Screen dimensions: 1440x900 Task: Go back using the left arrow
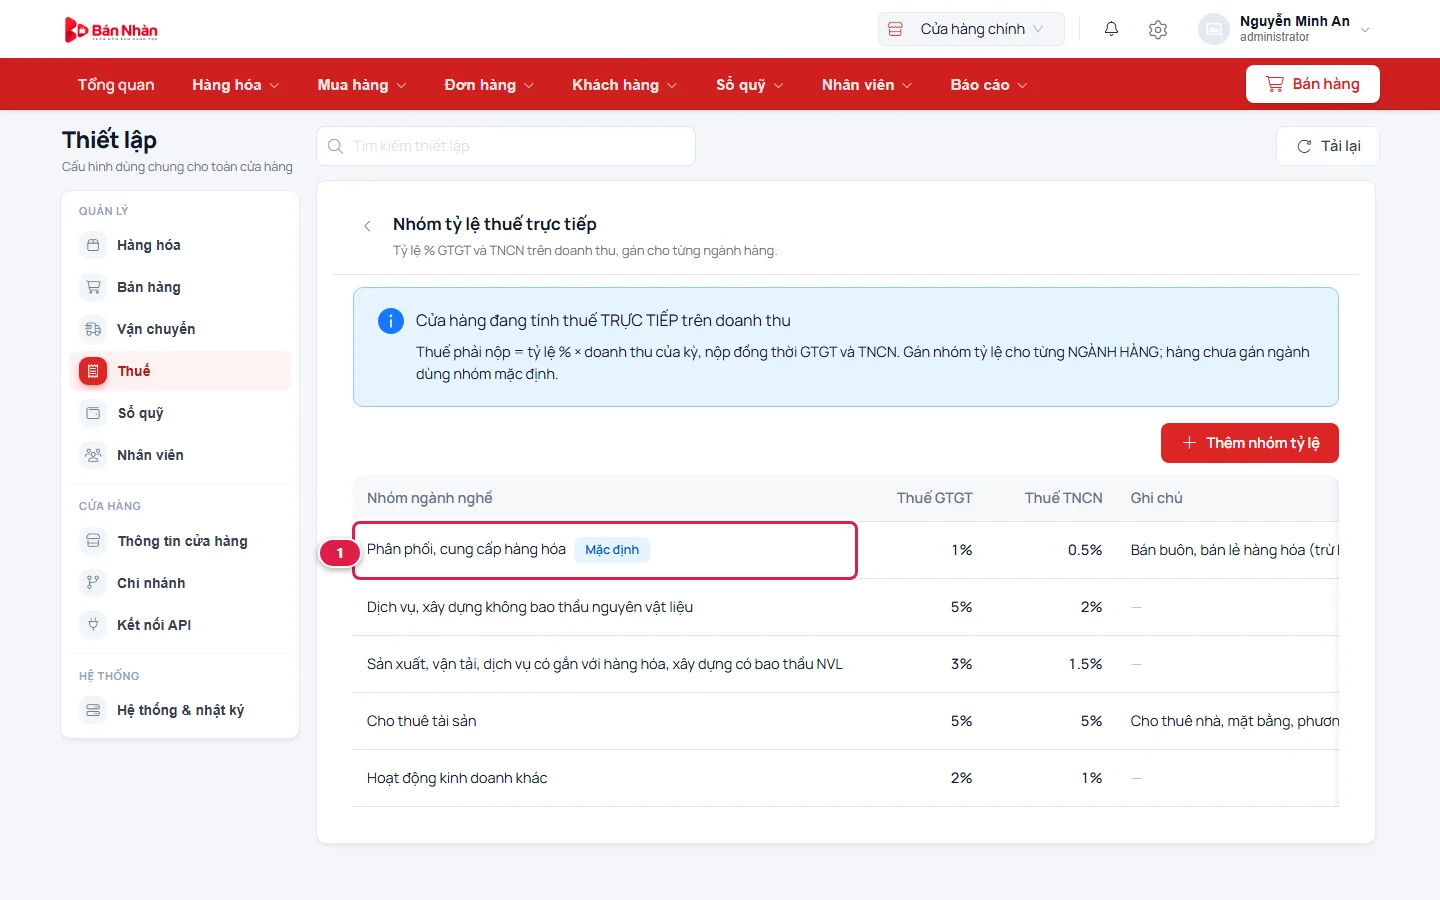tap(367, 226)
